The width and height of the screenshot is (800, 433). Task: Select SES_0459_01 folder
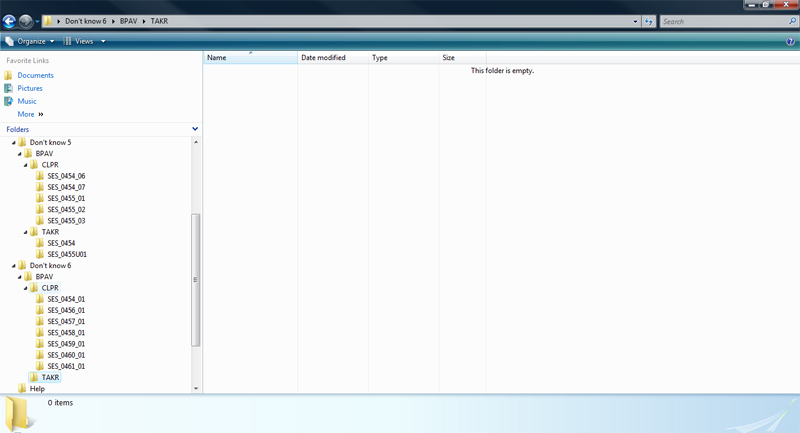[x=66, y=344]
